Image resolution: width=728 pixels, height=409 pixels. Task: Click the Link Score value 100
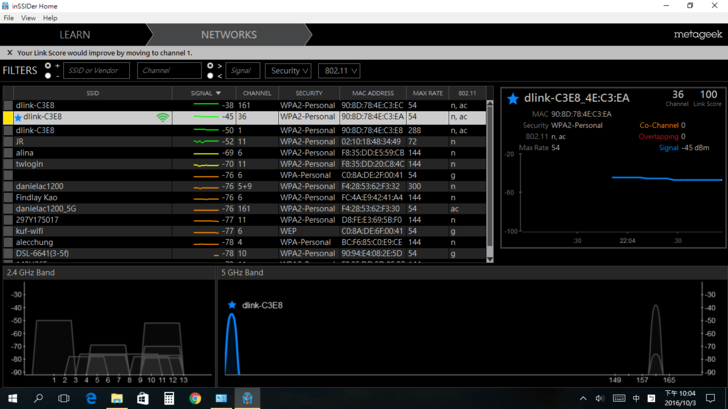coord(708,95)
